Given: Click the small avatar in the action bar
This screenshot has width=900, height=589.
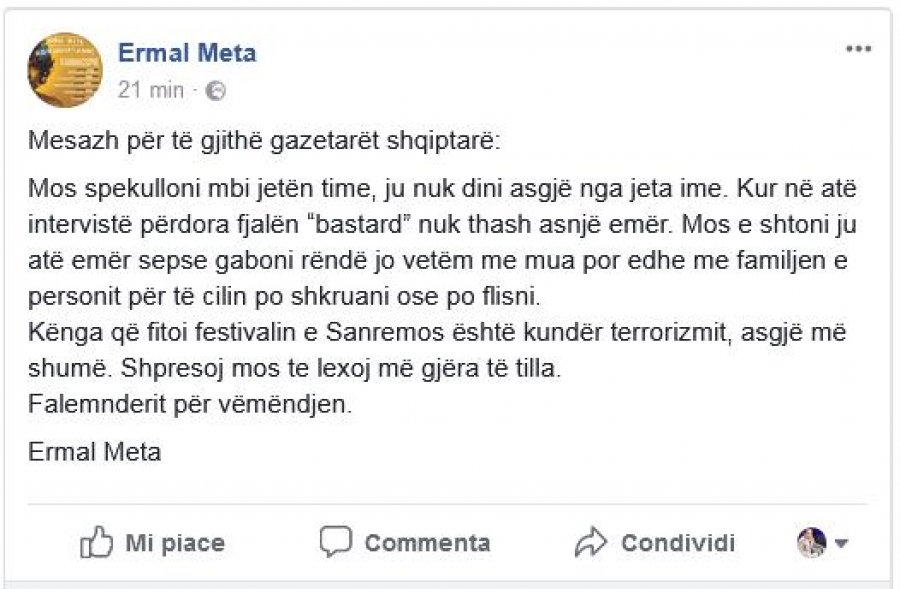Looking at the screenshot, I should 811,543.
